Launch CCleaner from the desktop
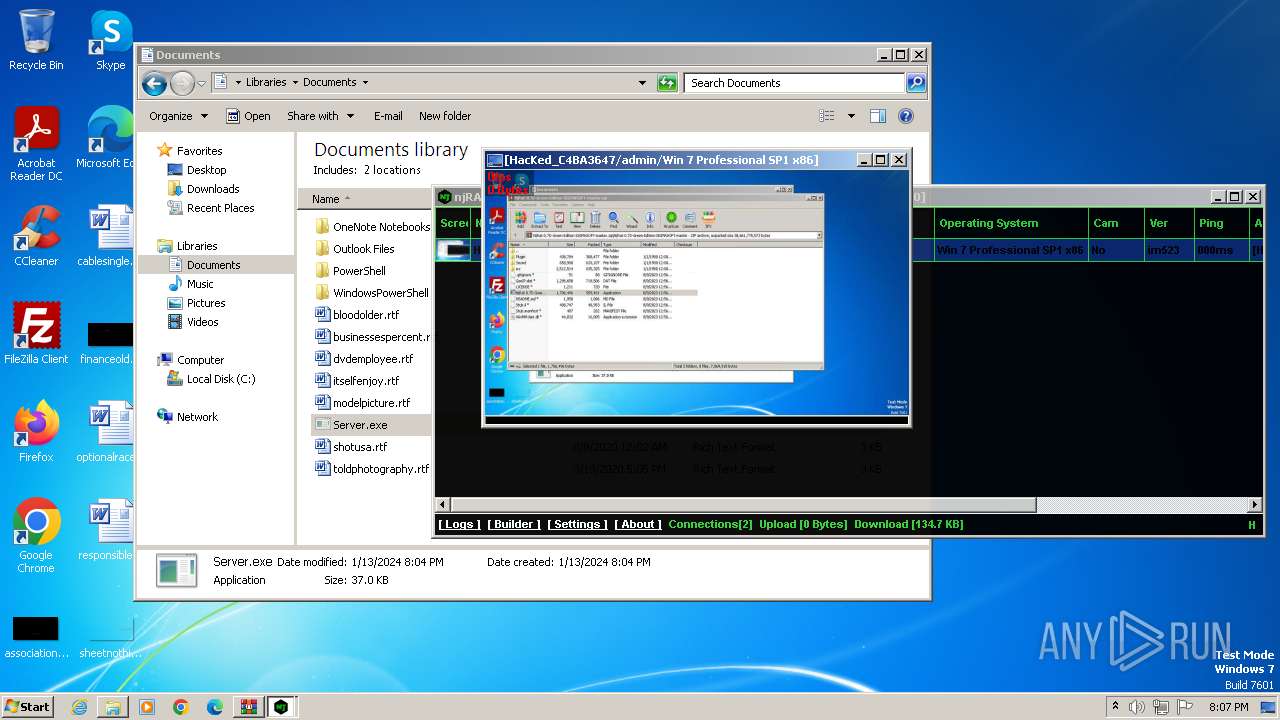1280x720 pixels. 36,236
